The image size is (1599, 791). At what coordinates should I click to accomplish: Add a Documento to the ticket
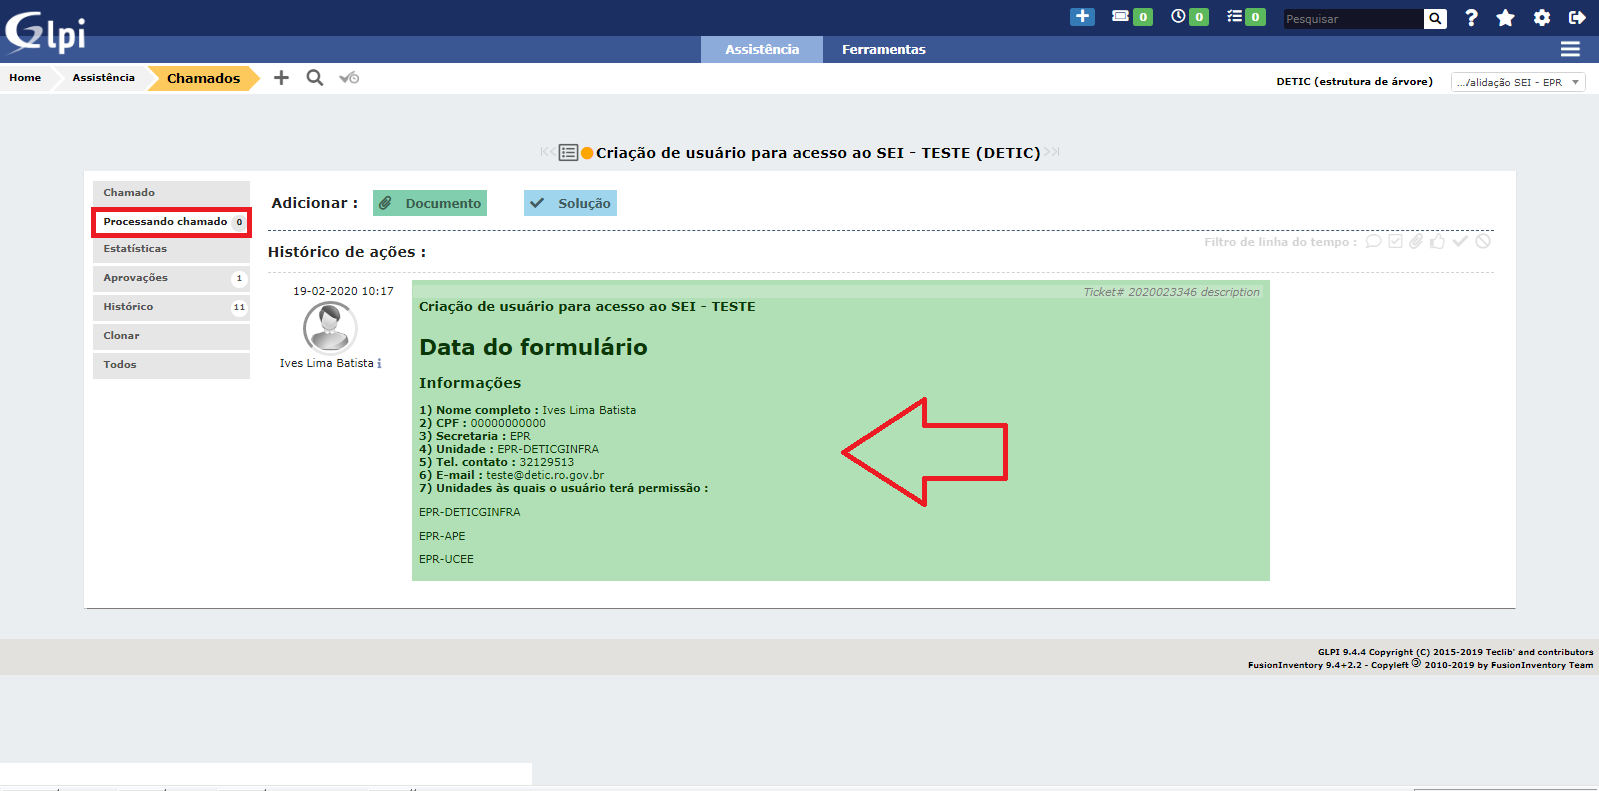430,203
